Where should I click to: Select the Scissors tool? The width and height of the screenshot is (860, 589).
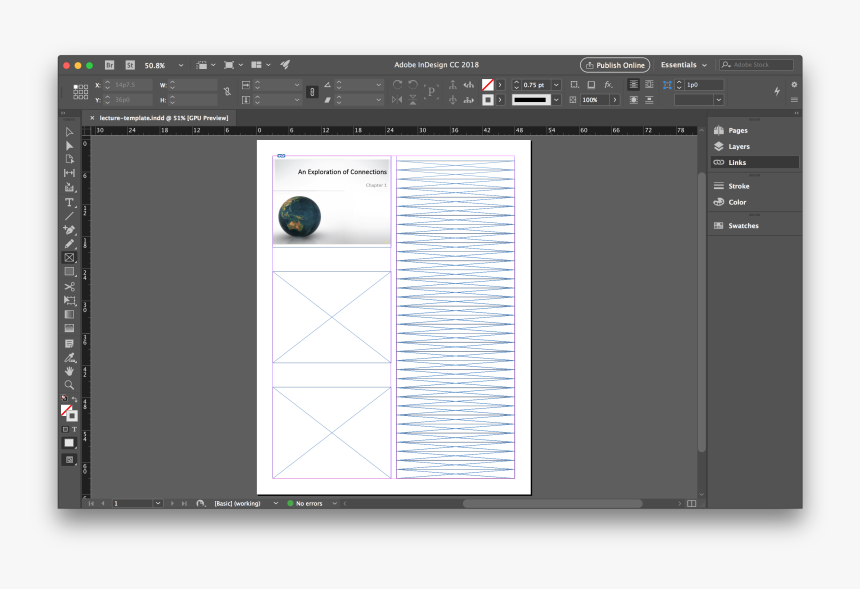coord(69,287)
